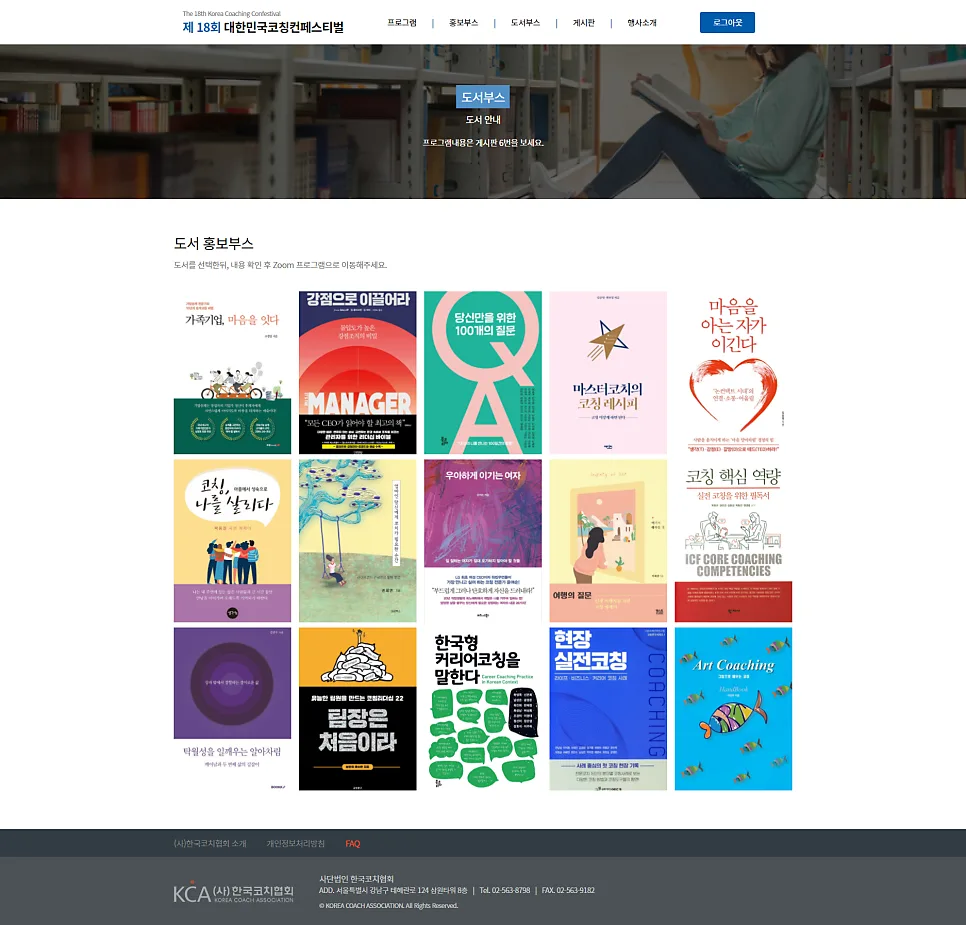
Task: Open the 한국형 커리어코칭을 말한다 book
Action: click(x=483, y=709)
